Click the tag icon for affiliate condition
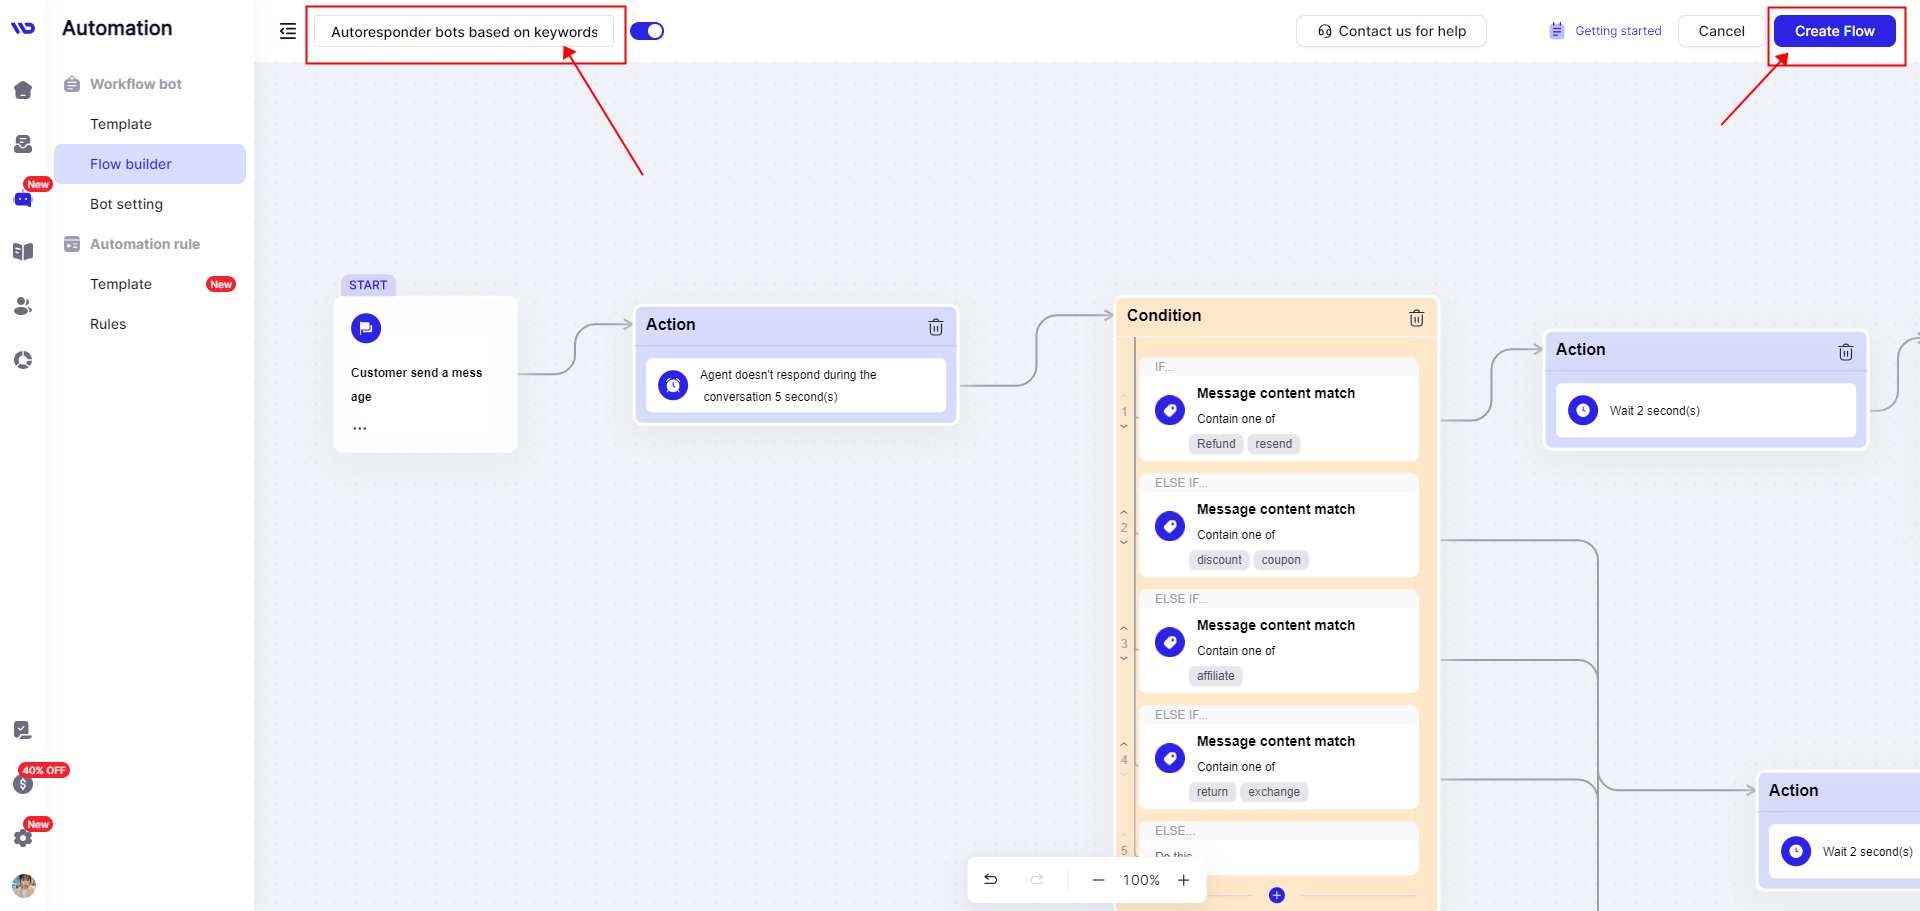Image resolution: width=1920 pixels, height=911 pixels. pos(1170,642)
